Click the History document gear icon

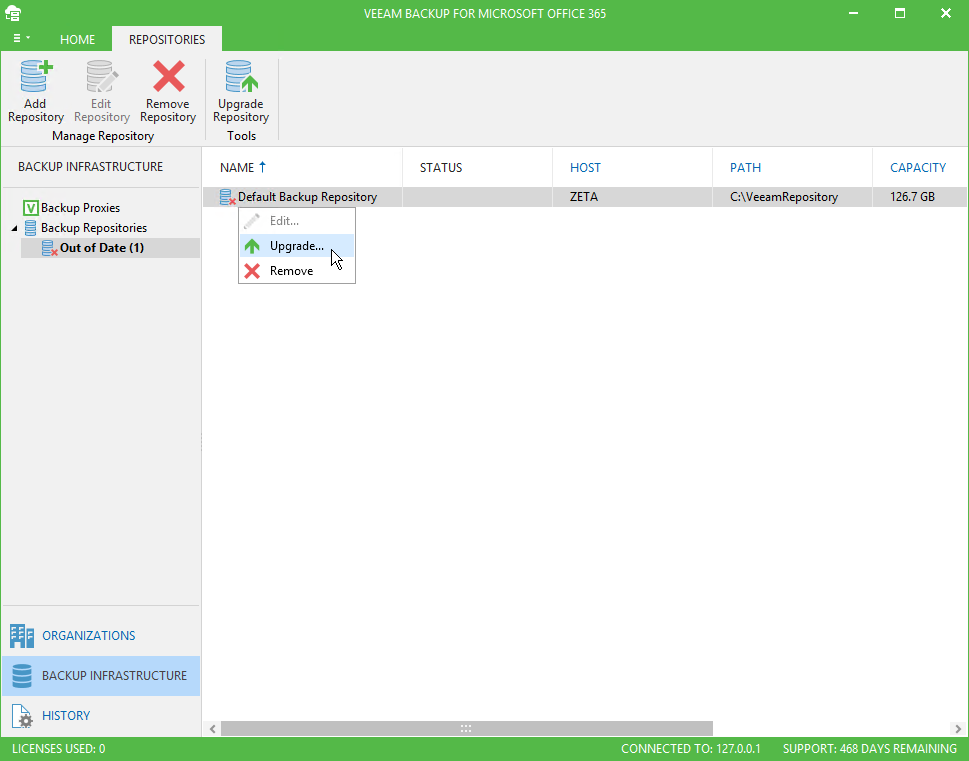[x=22, y=716]
